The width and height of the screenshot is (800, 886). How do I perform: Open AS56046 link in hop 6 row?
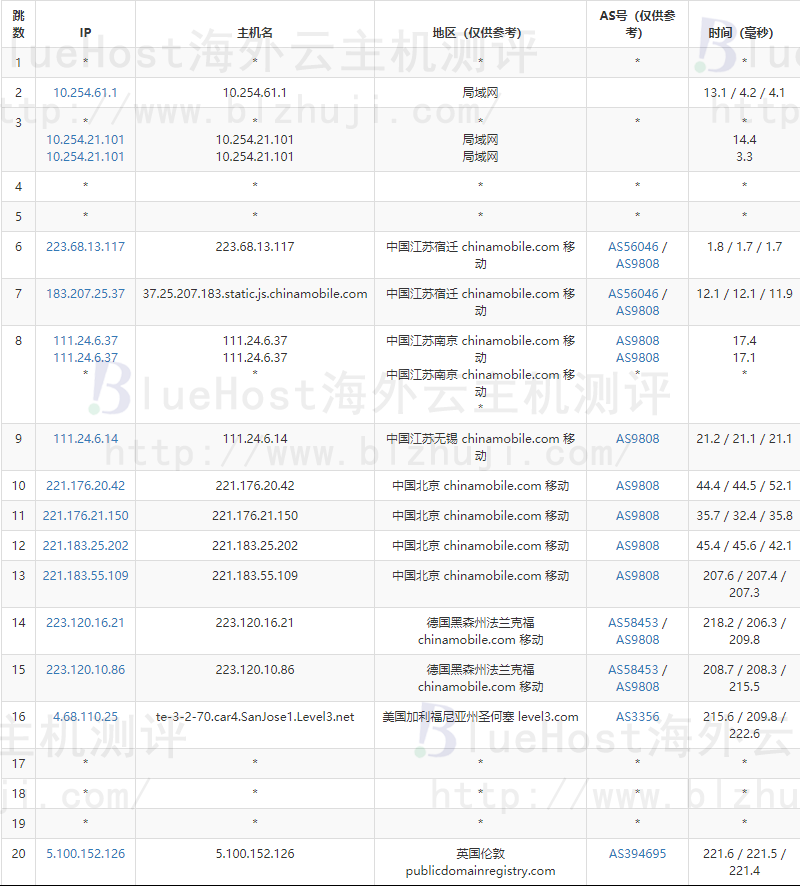[x=633, y=247]
